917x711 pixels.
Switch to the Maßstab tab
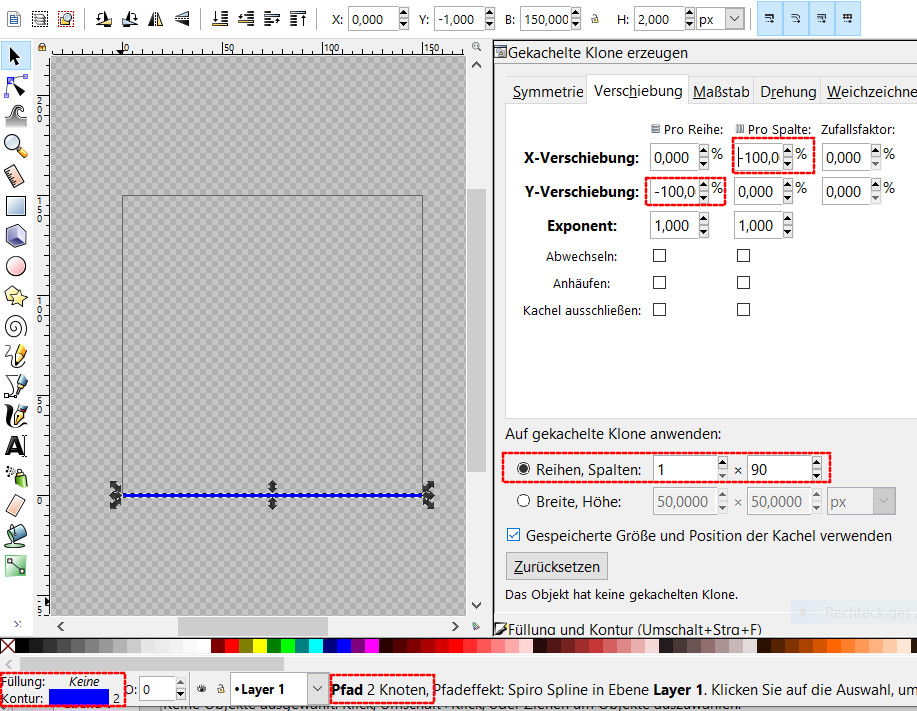point(721,92)
